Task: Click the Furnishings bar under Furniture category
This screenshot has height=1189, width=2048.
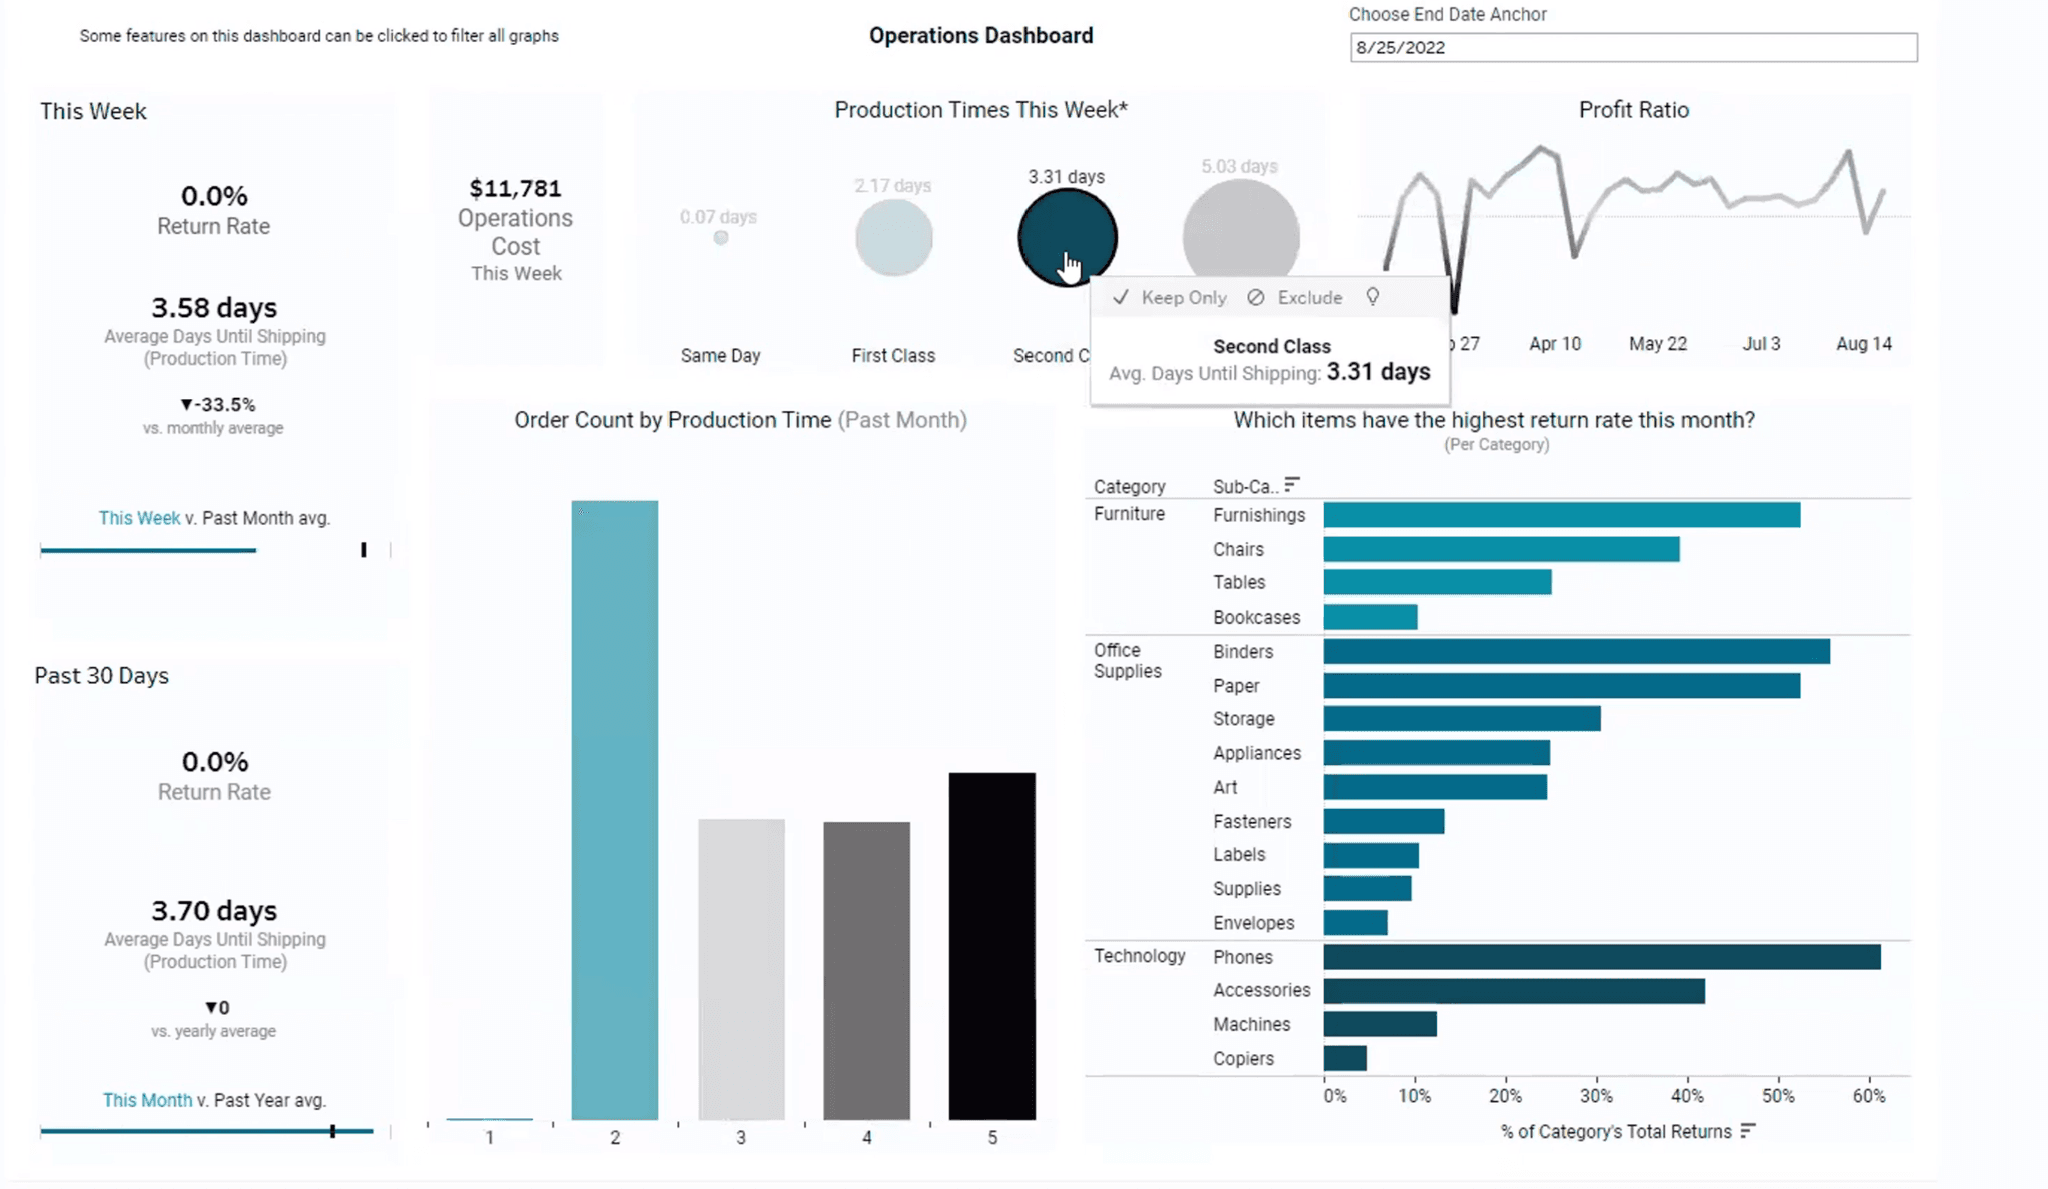Action: (x=1560, y=515)
